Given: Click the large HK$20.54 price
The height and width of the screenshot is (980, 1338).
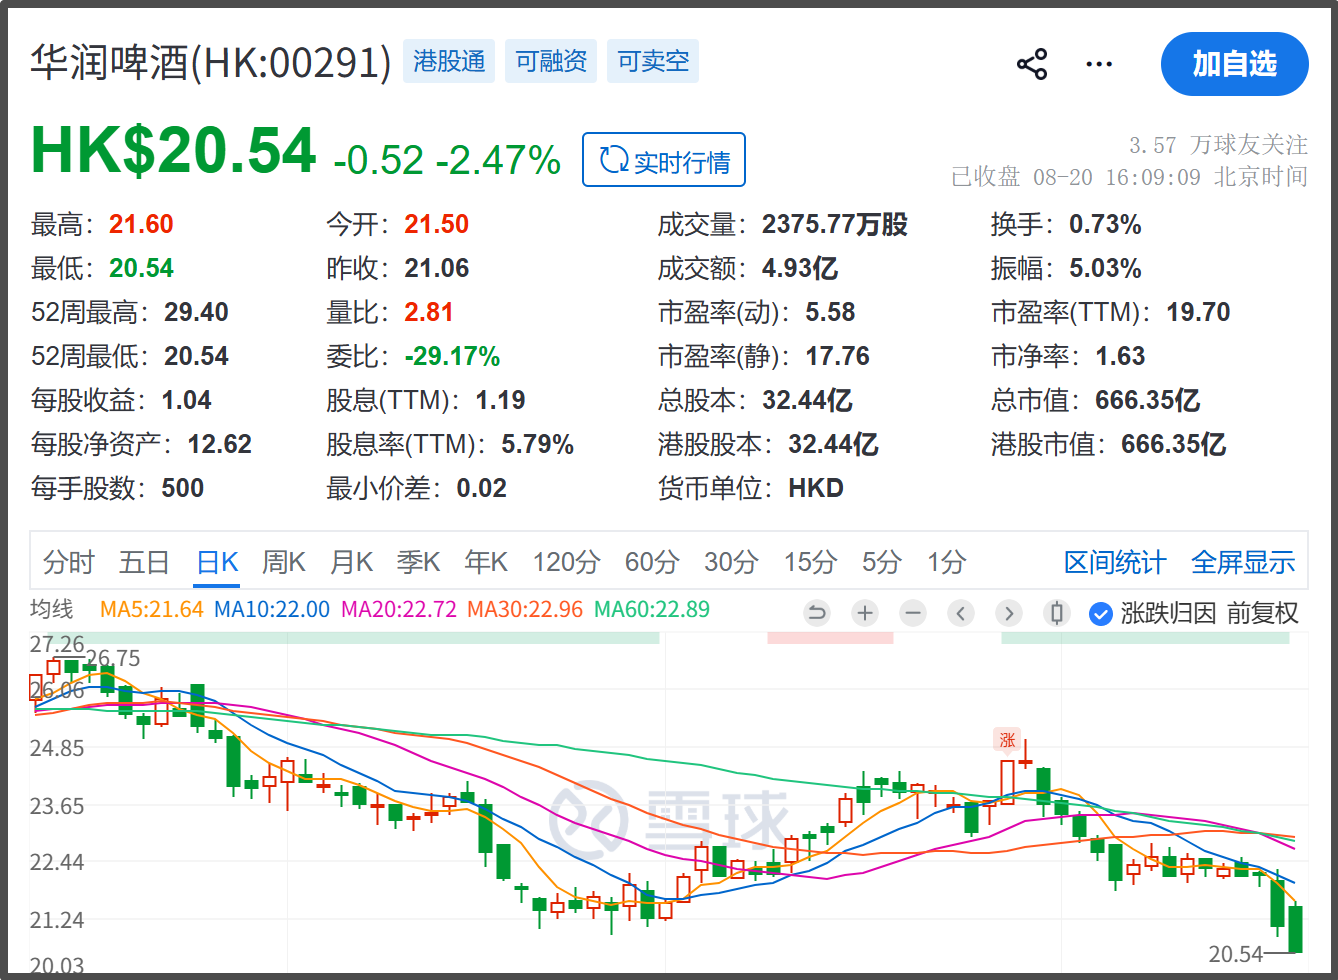Looking at the screenshot, I should tap(174, 151).
